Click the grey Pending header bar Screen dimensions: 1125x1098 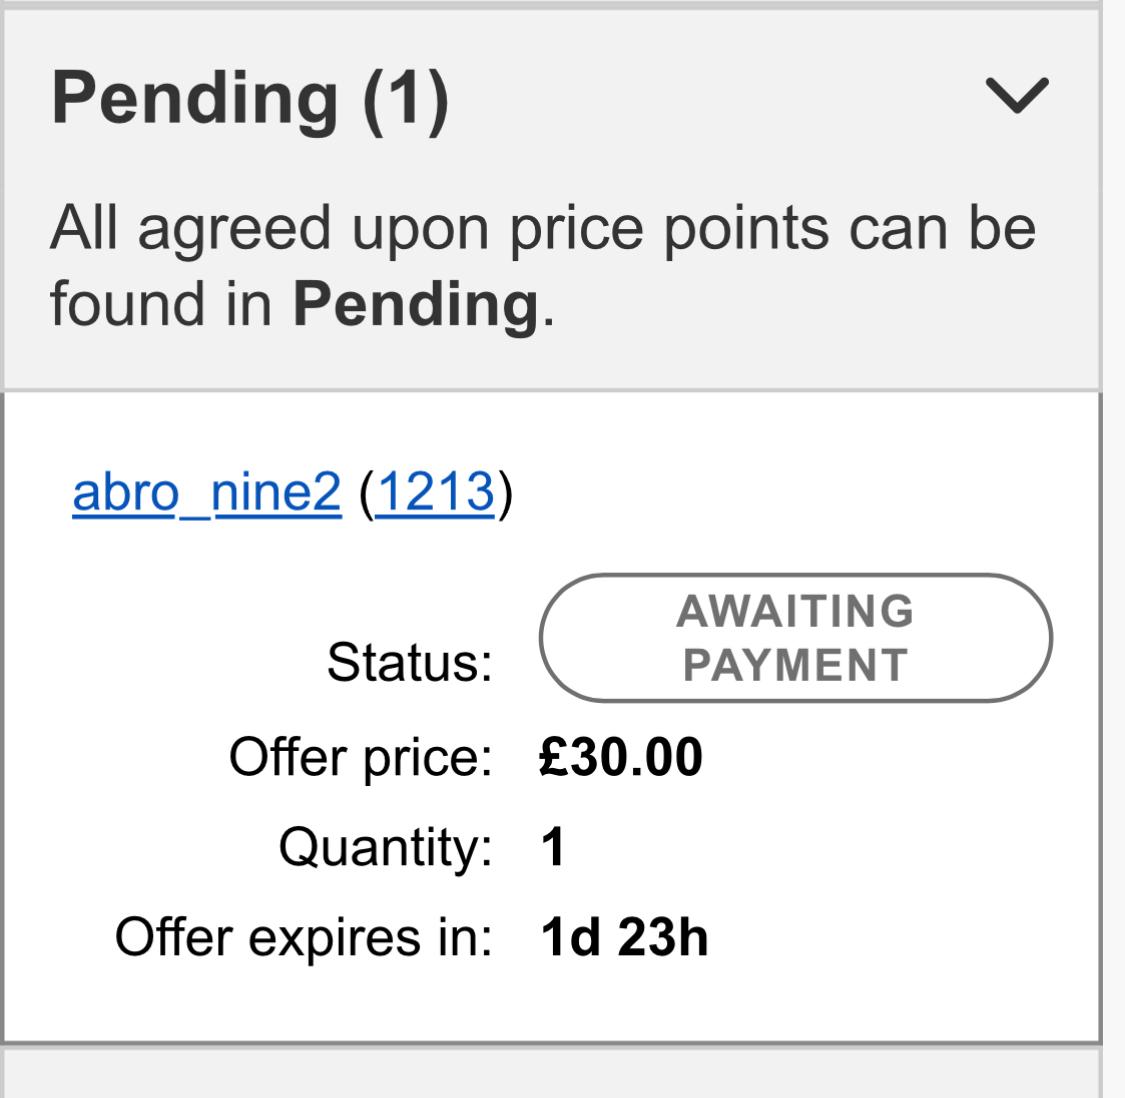pos(700,150)
